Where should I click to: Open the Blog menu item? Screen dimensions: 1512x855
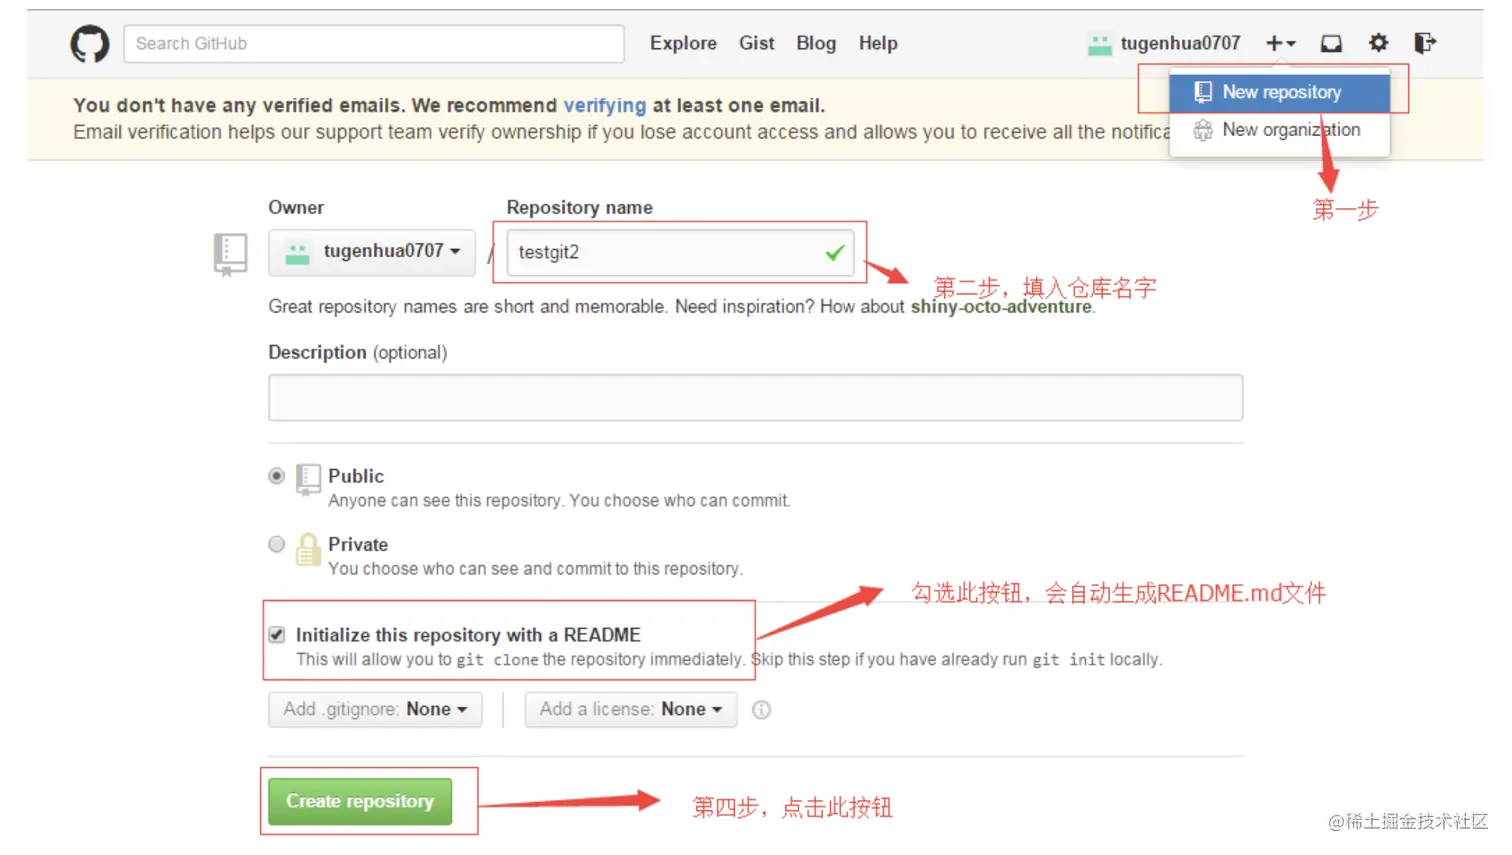(x=816, y=43)
